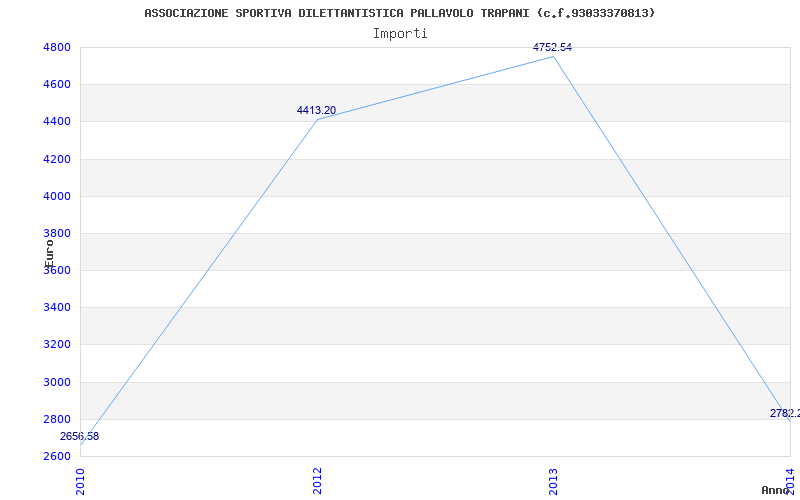800x500 pixels.
Task: Click the chart title starting ASSOCIAZIONE SPORTIVA
Action: pos(399,13)
